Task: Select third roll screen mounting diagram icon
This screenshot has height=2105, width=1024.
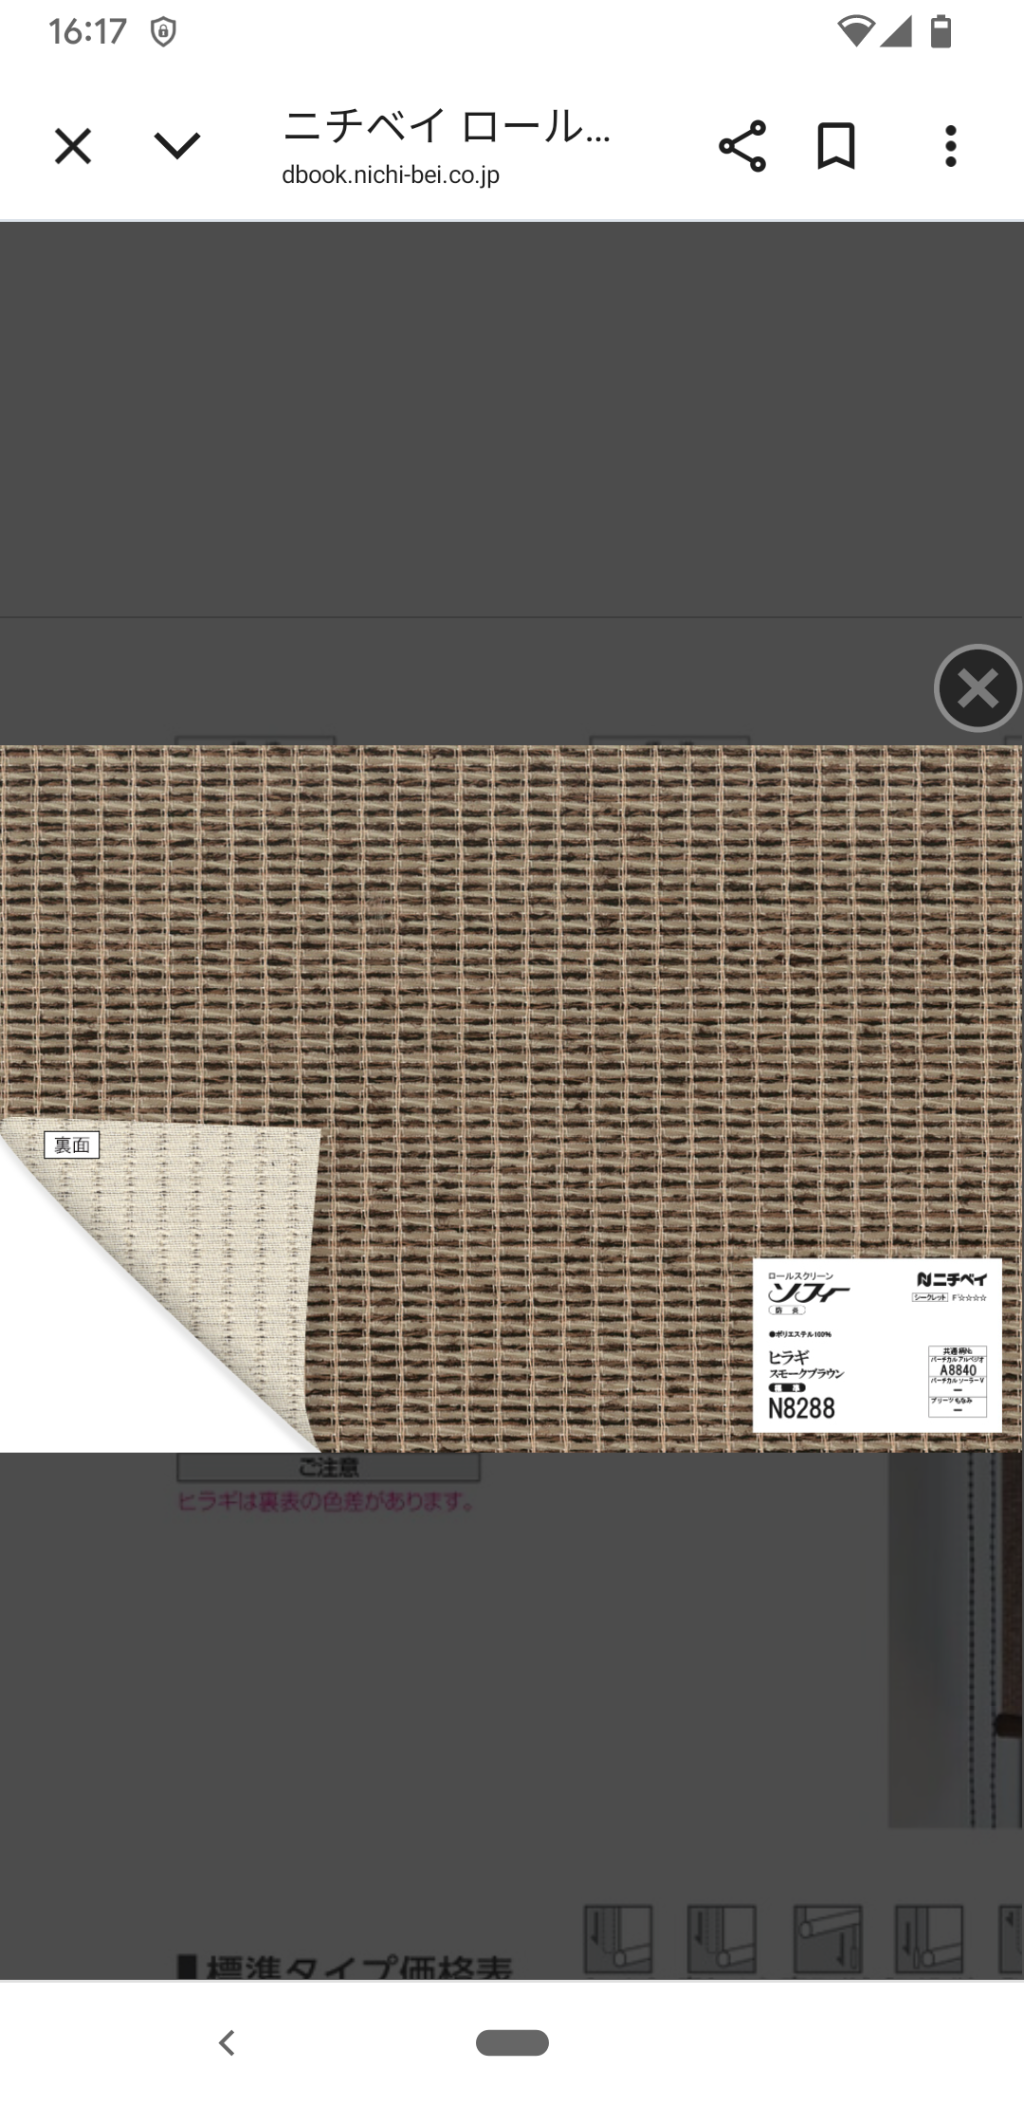Action: click(827, 1938)
